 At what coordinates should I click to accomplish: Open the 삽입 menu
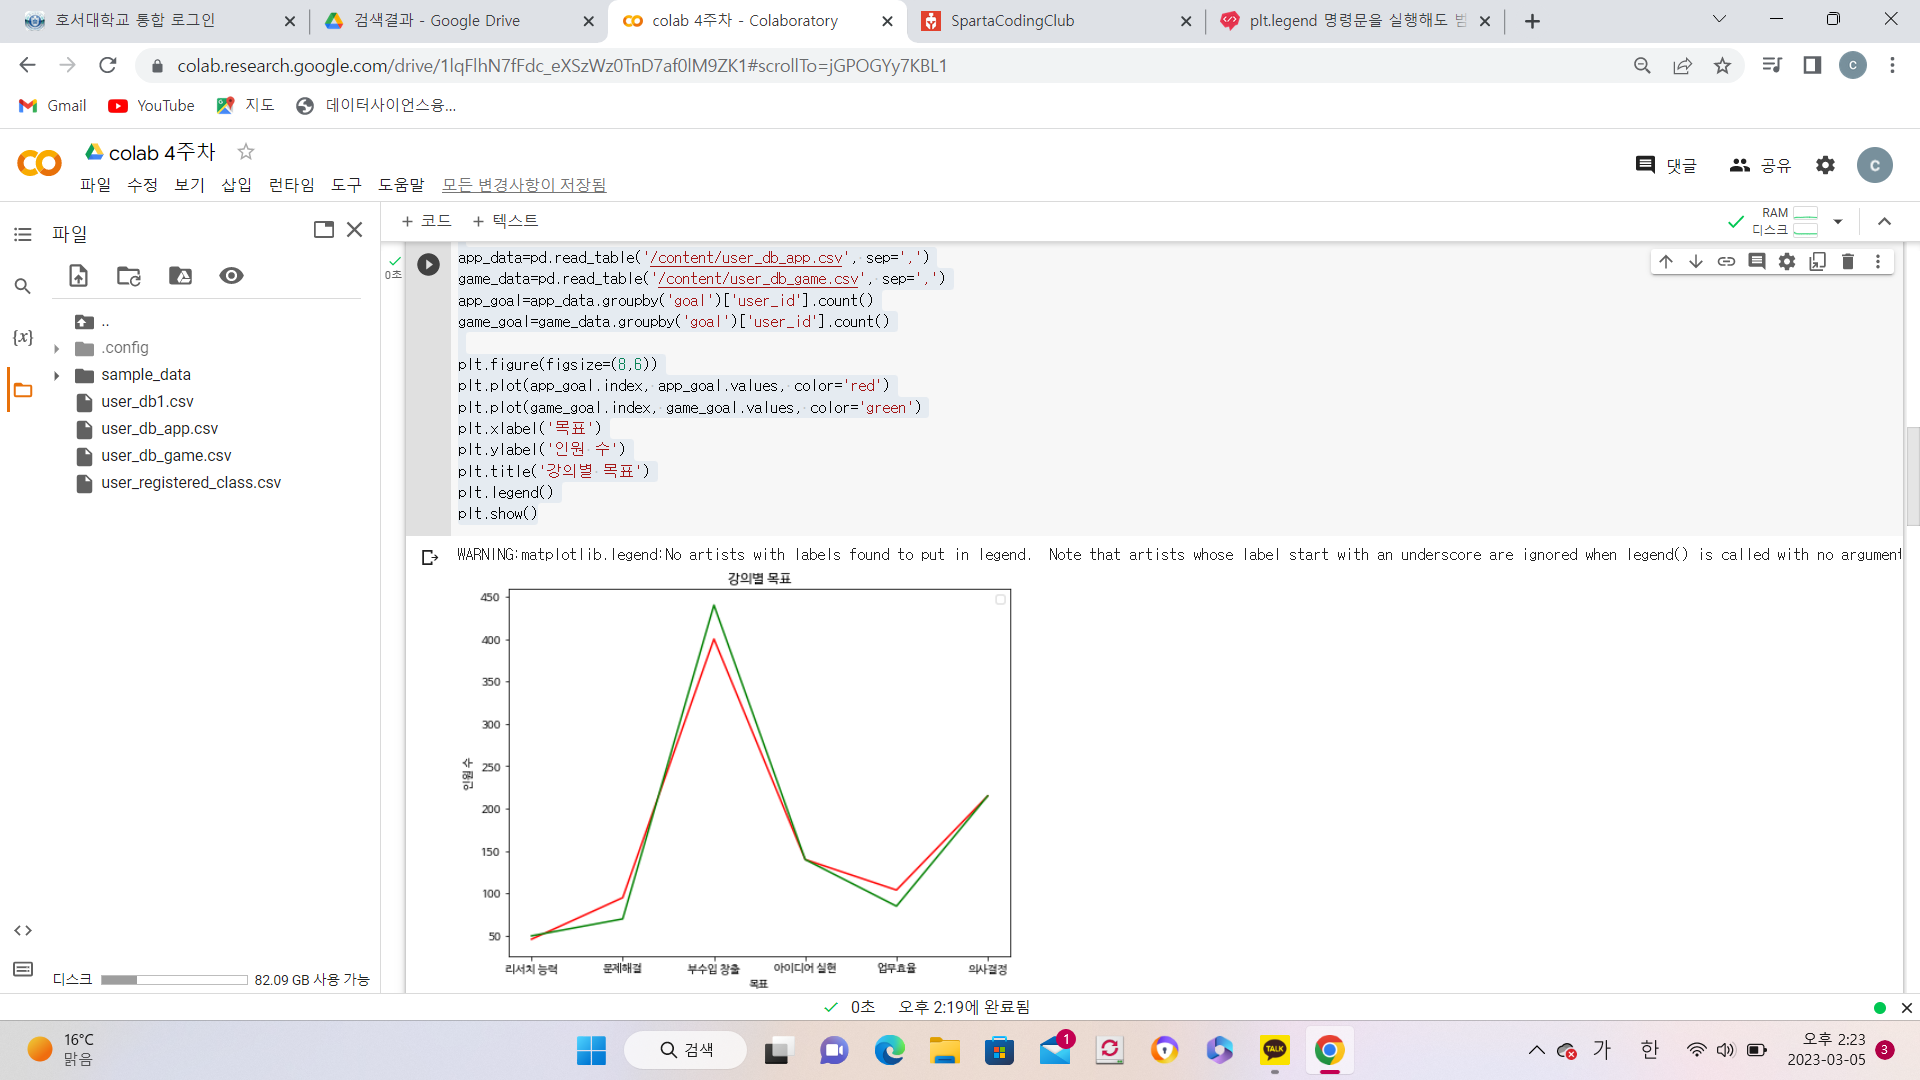[x=237, y=185]
